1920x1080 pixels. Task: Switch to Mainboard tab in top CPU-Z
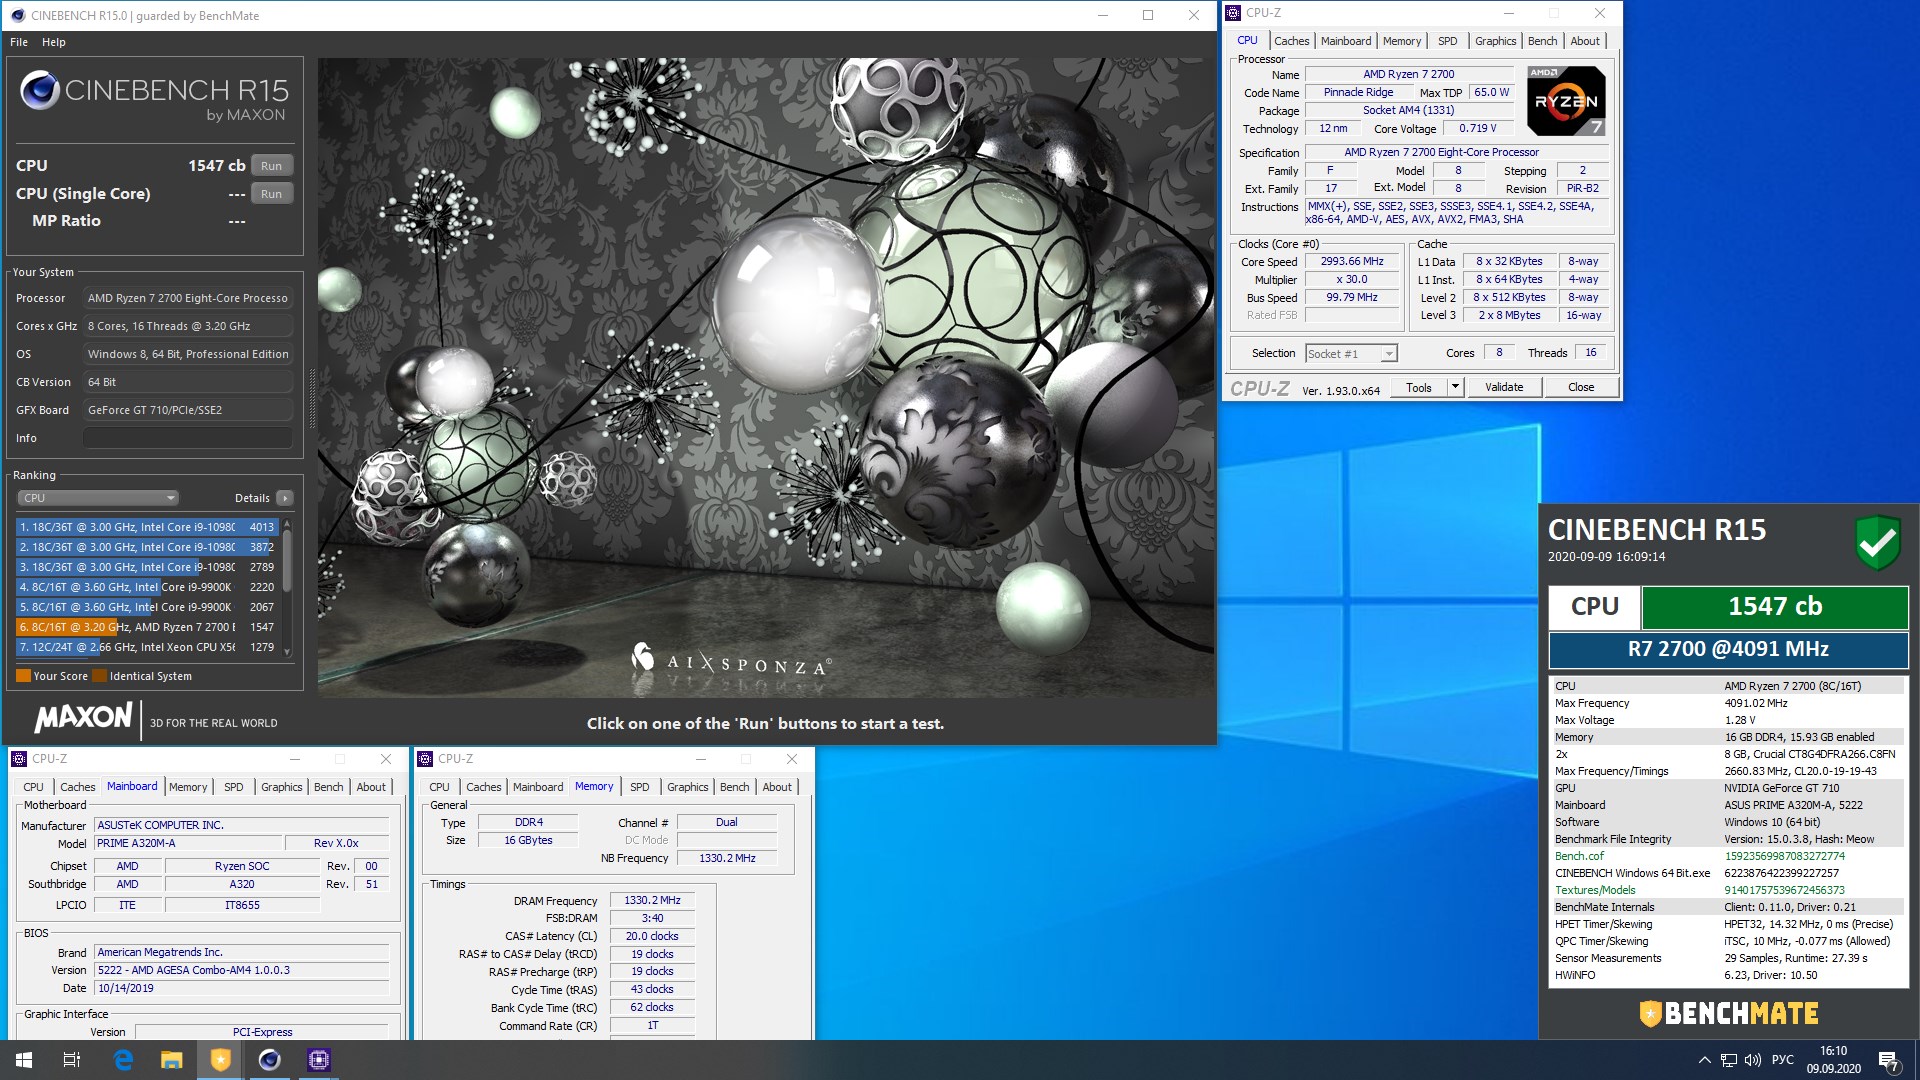coord(1346,41)
